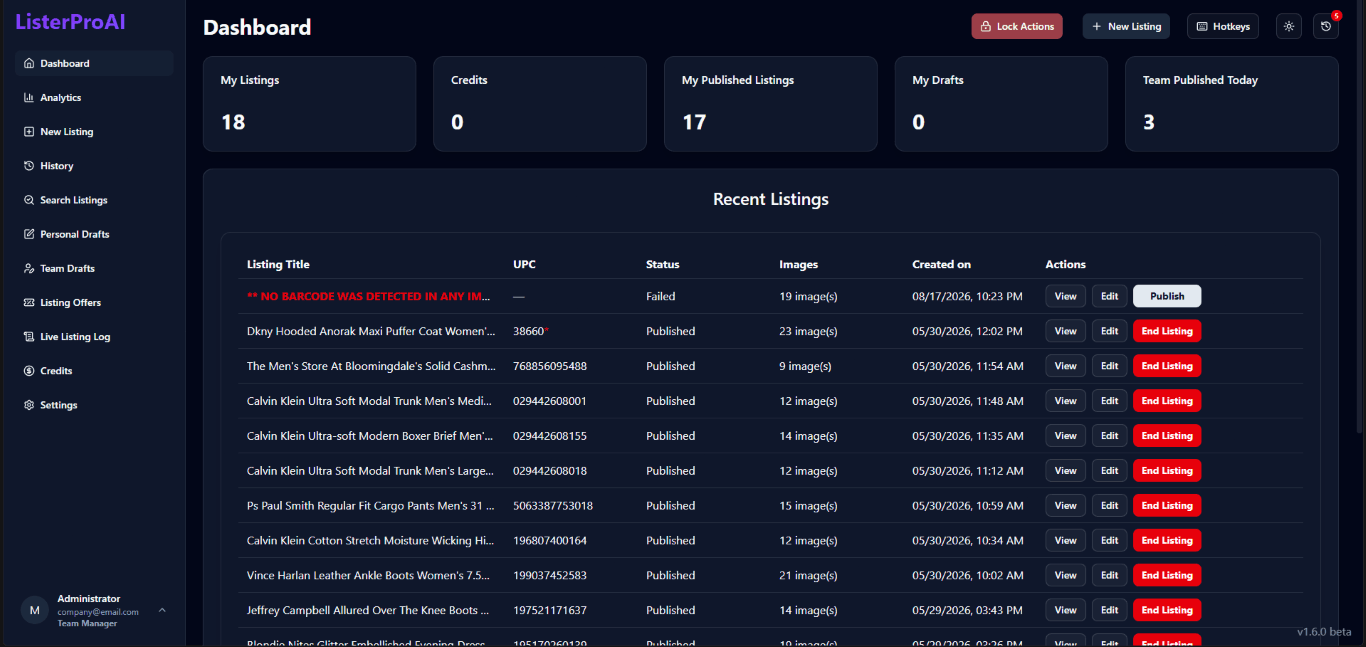Open Listing Offers page
Viewport: 1366px width, 647px height.
pyautogui.click(x=94, y=303)
